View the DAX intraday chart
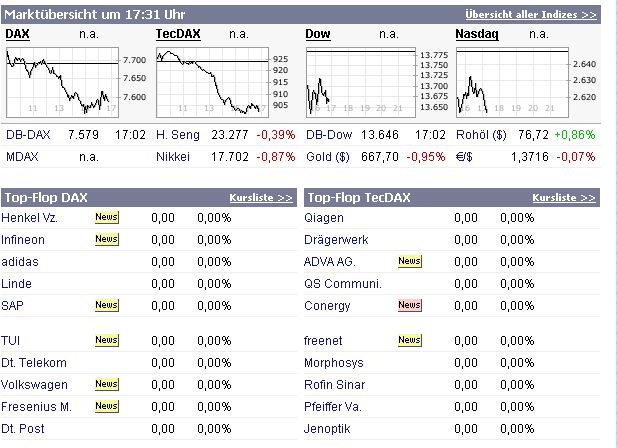The height and width of the screenshot is (448, 617). (62, 80)
